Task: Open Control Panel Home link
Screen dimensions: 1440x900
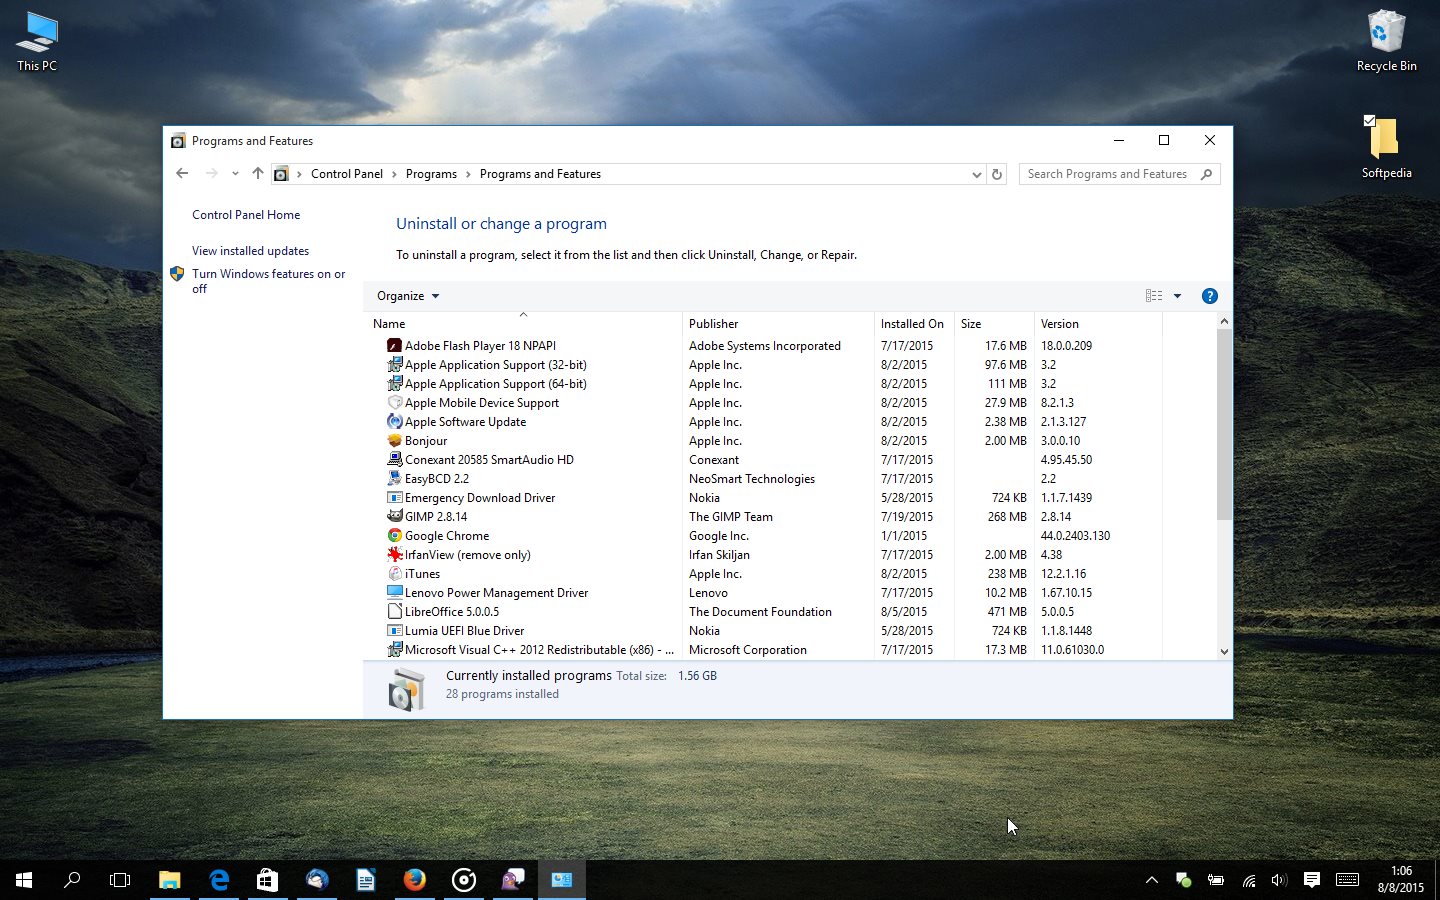Action: click(246, 215)
